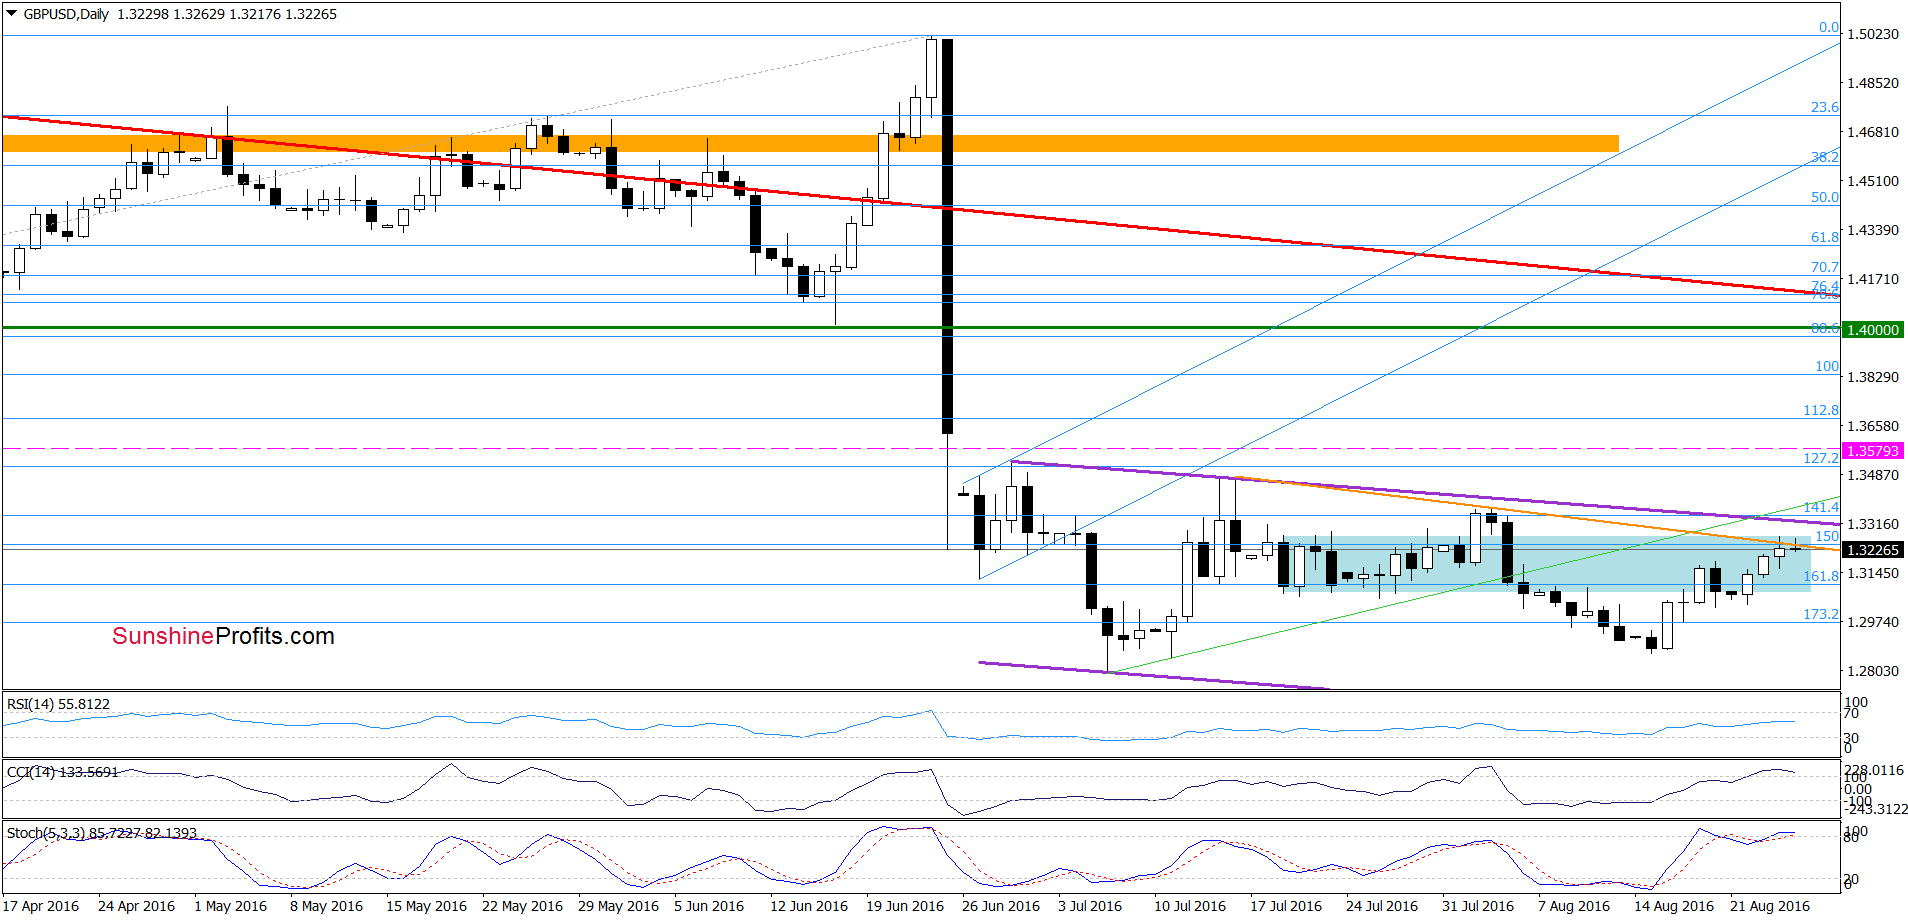The height and width of the screenshot is (920, 1908).
Task: Click the 1.48520 price axis value
Action: [x=1873, y=83]
